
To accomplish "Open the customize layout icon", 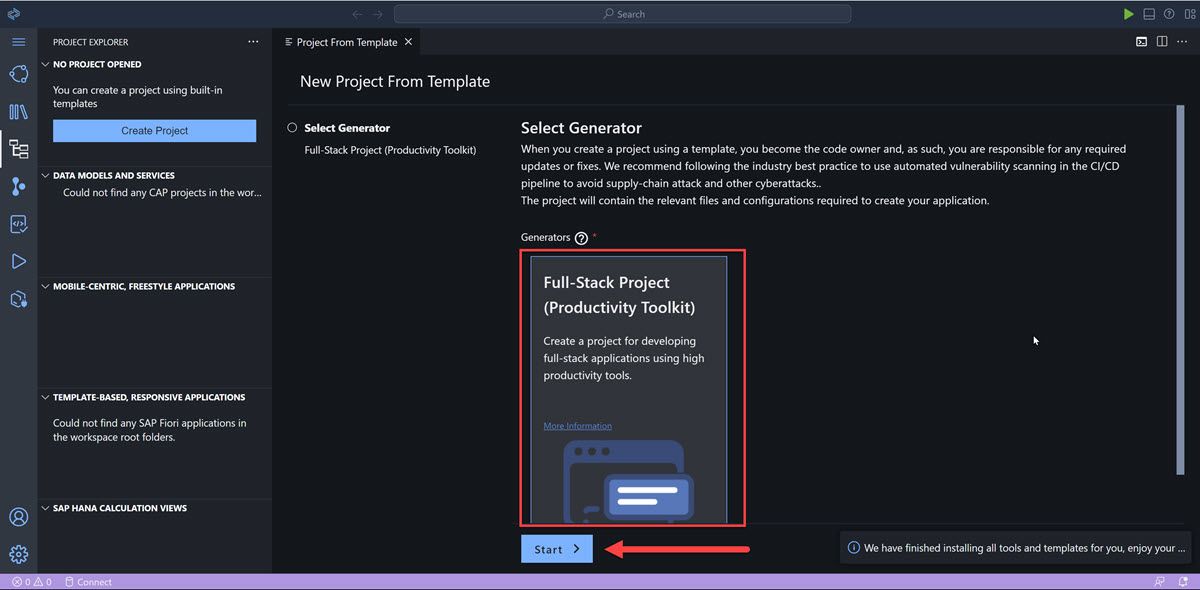I will [1188, 14].
